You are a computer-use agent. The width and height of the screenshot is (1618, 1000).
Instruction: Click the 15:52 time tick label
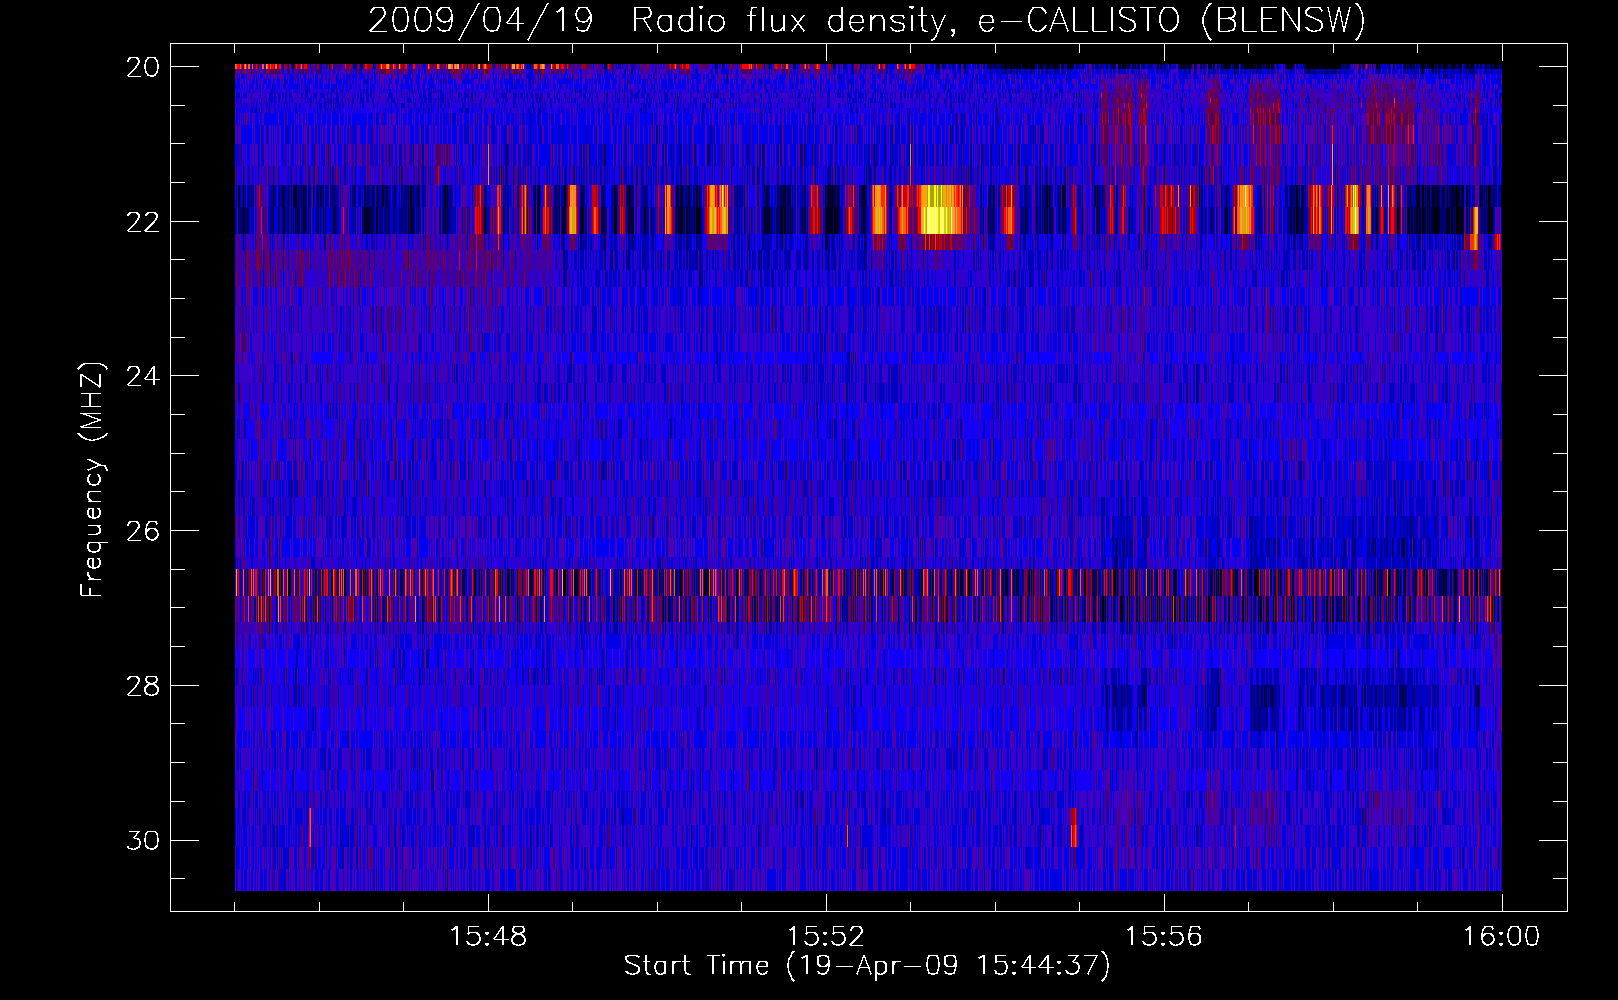[x=826, y=937]
